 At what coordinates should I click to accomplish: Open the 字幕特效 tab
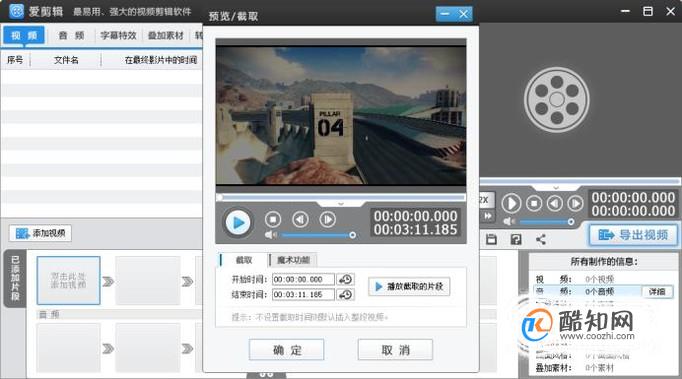118,35
